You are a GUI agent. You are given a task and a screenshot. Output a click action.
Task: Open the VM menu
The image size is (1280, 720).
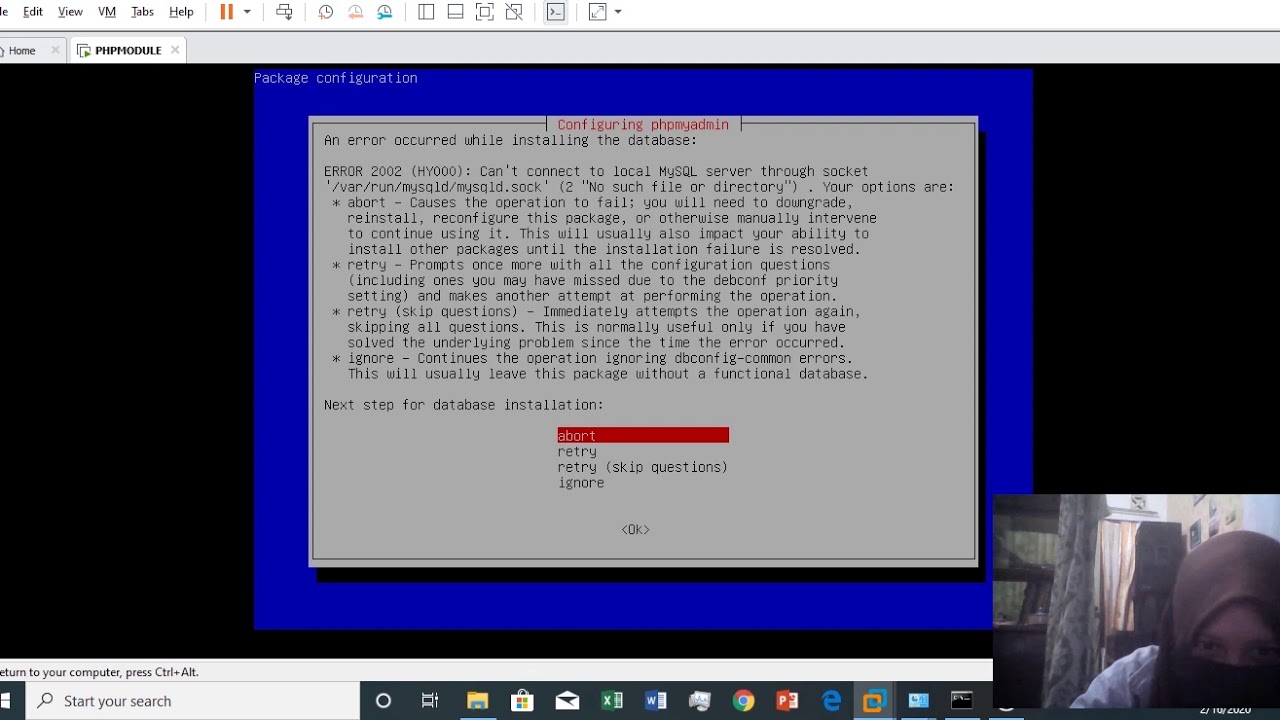(107, 12)
